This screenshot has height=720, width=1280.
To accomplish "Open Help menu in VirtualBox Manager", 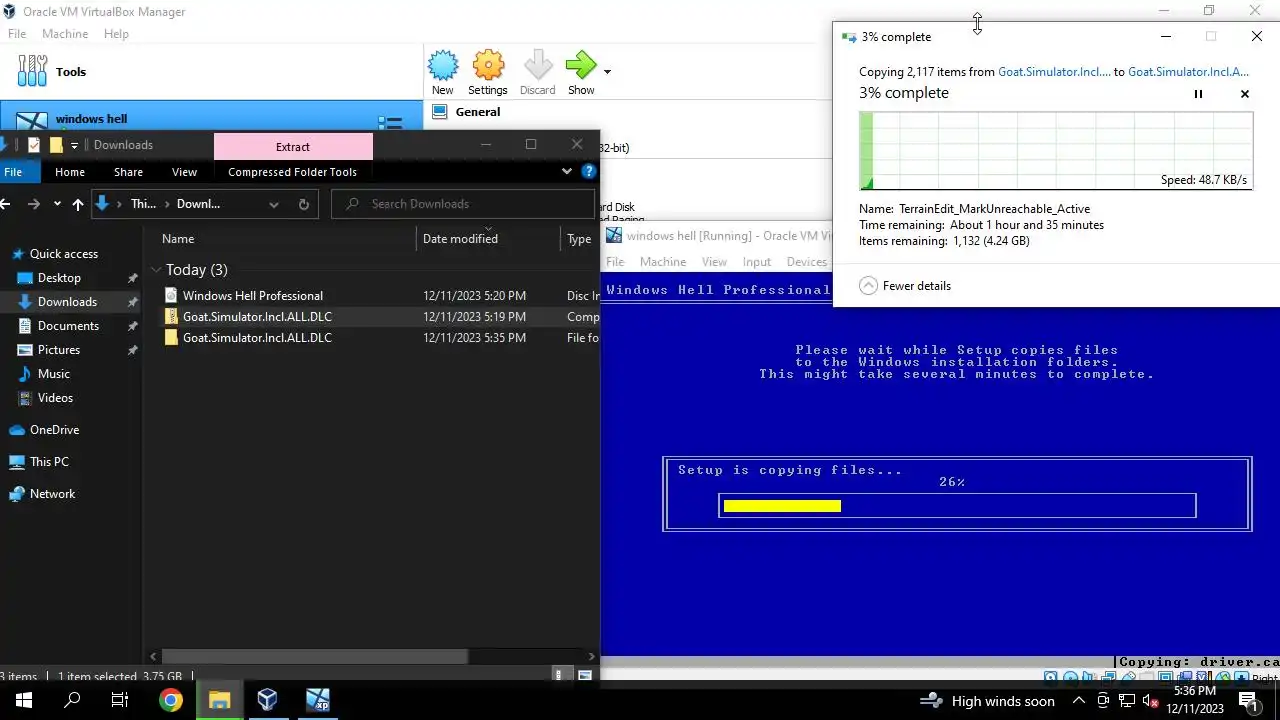I will pyautogui.click(x=116, y=34).
